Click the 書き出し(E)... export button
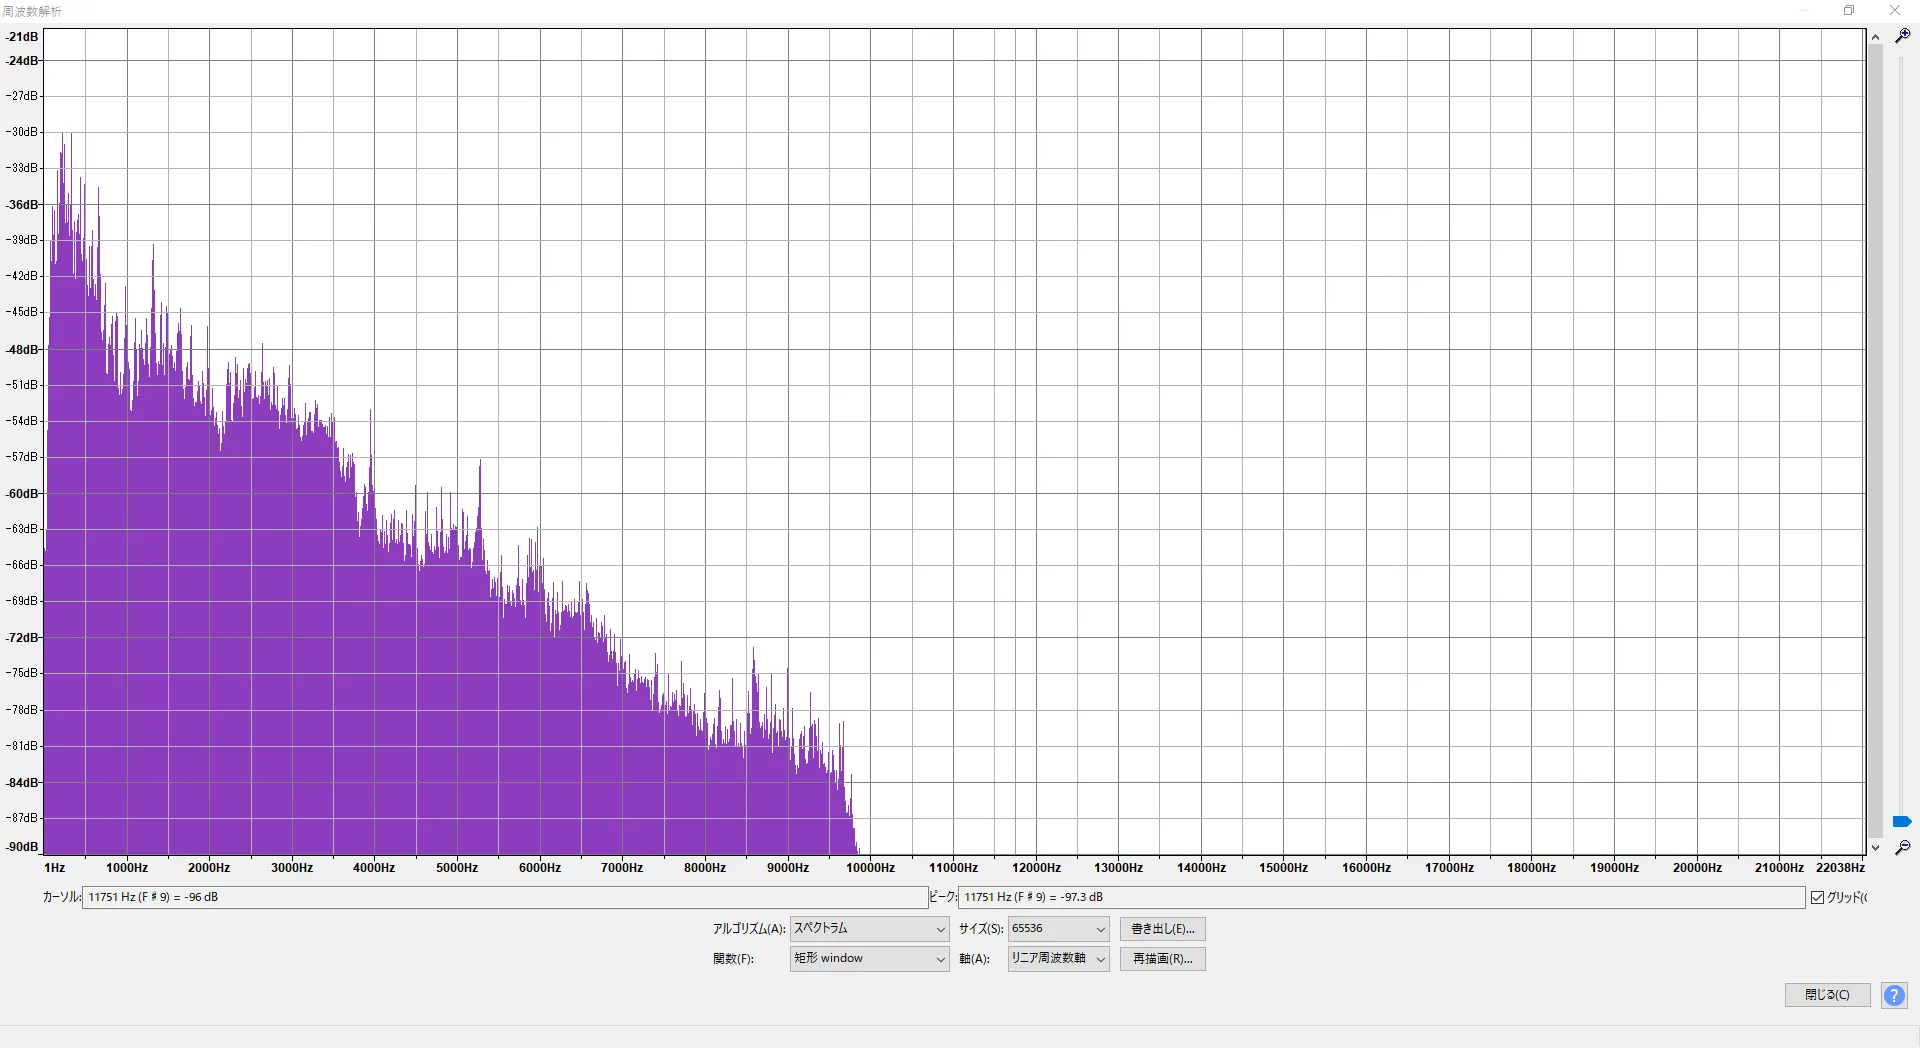 (x=1162, y=929)
